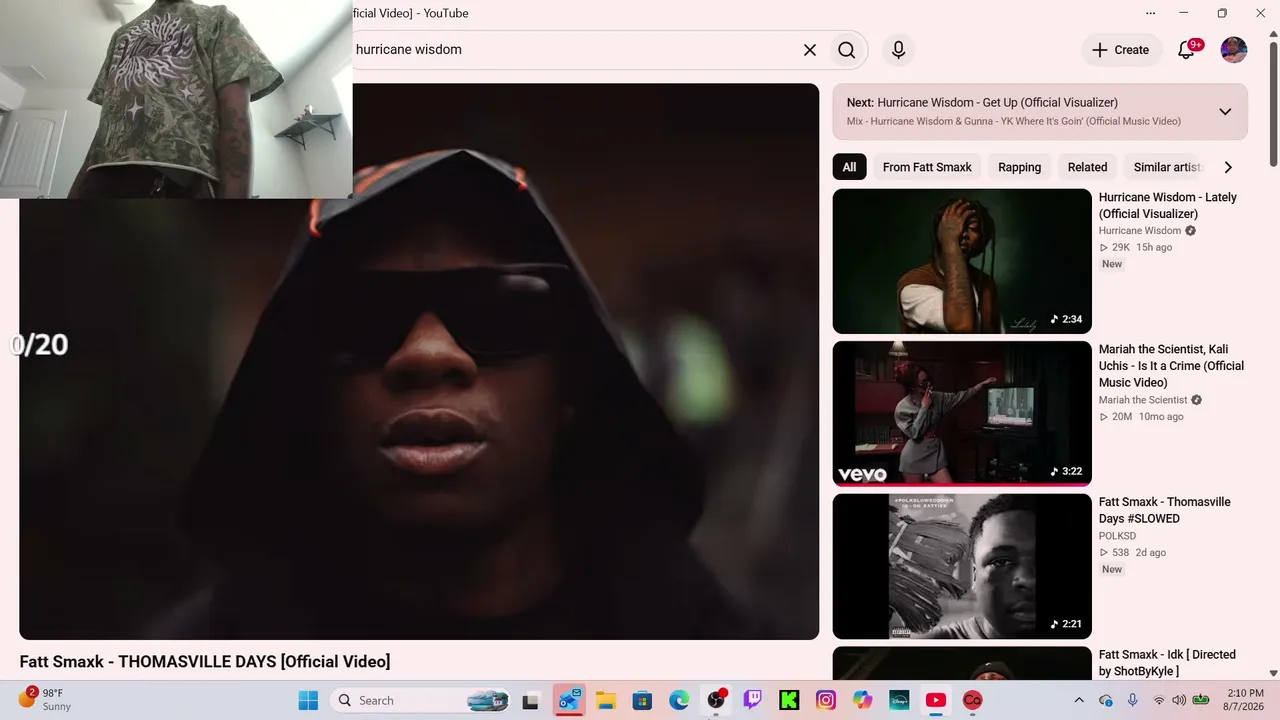
Task: Open the 98°F Sunny weather widget
Action: pos(46,699)
